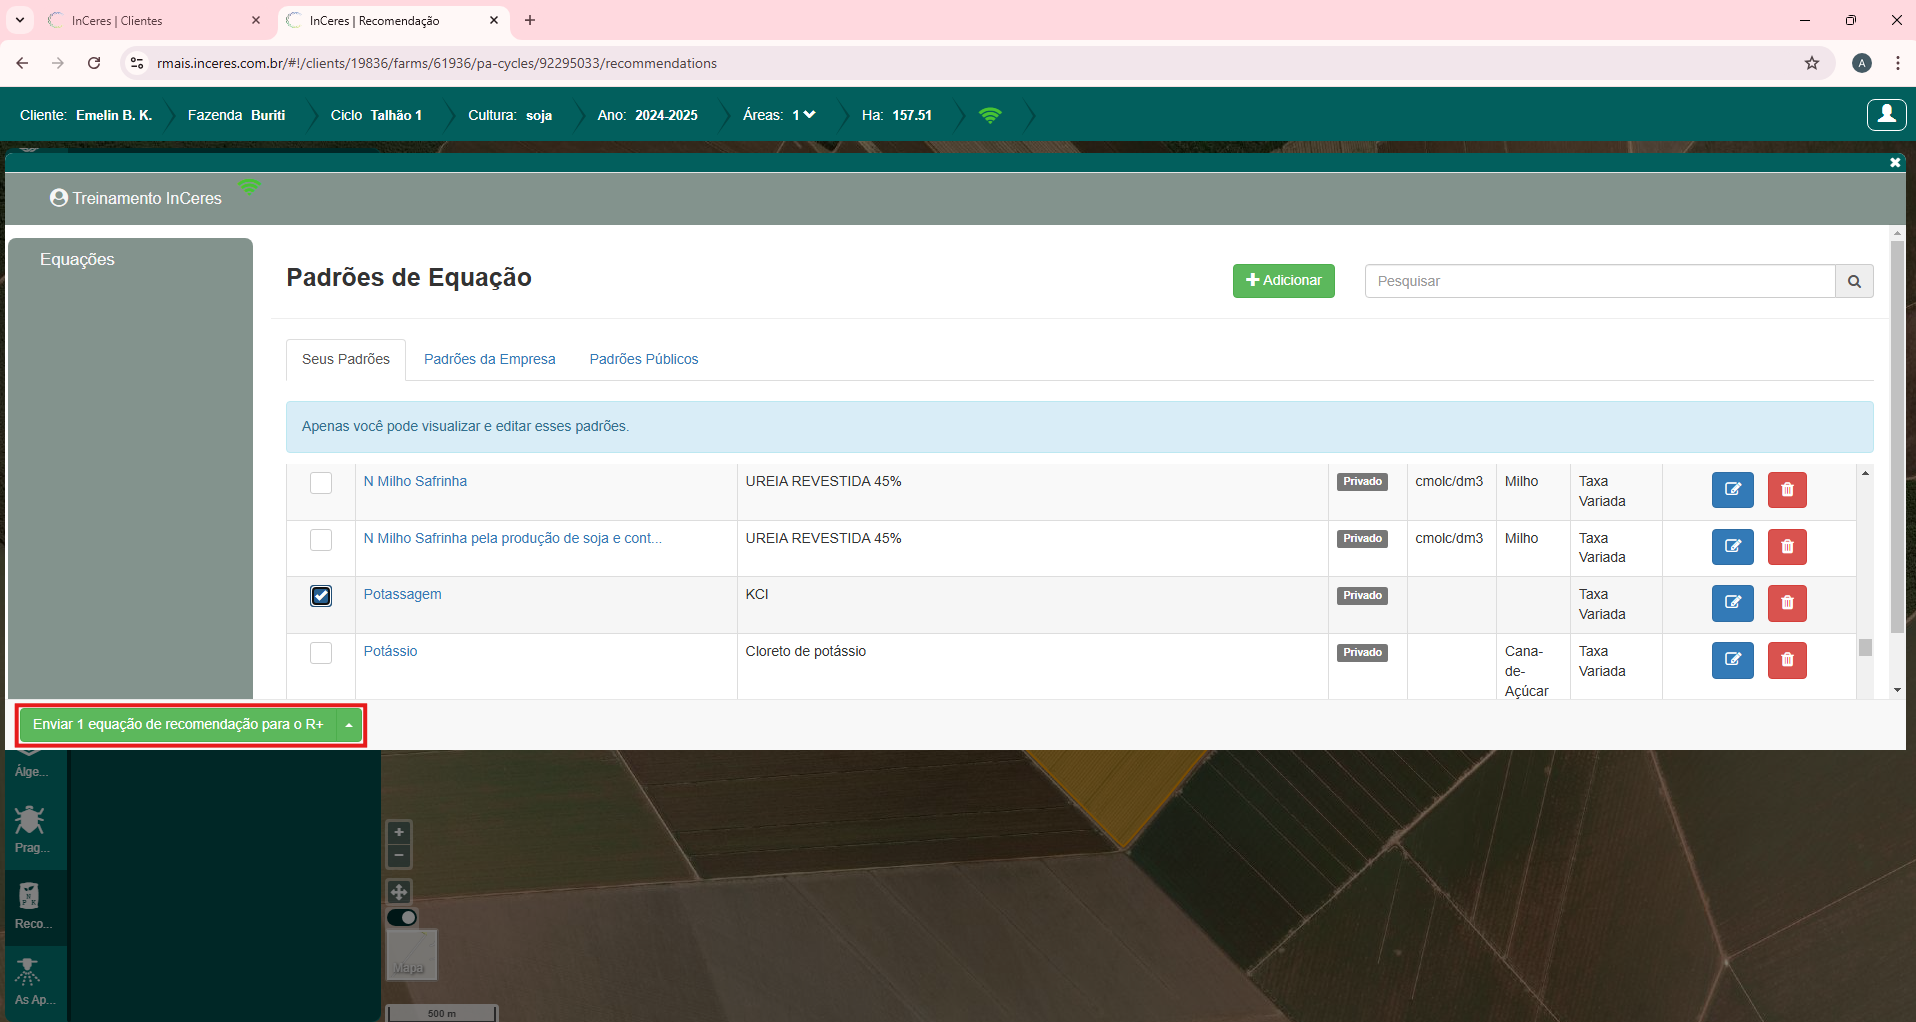Open the As Ap... sprayer sidebar icon
This screenshot has width=1916, height=1022.
click(30, 981)
